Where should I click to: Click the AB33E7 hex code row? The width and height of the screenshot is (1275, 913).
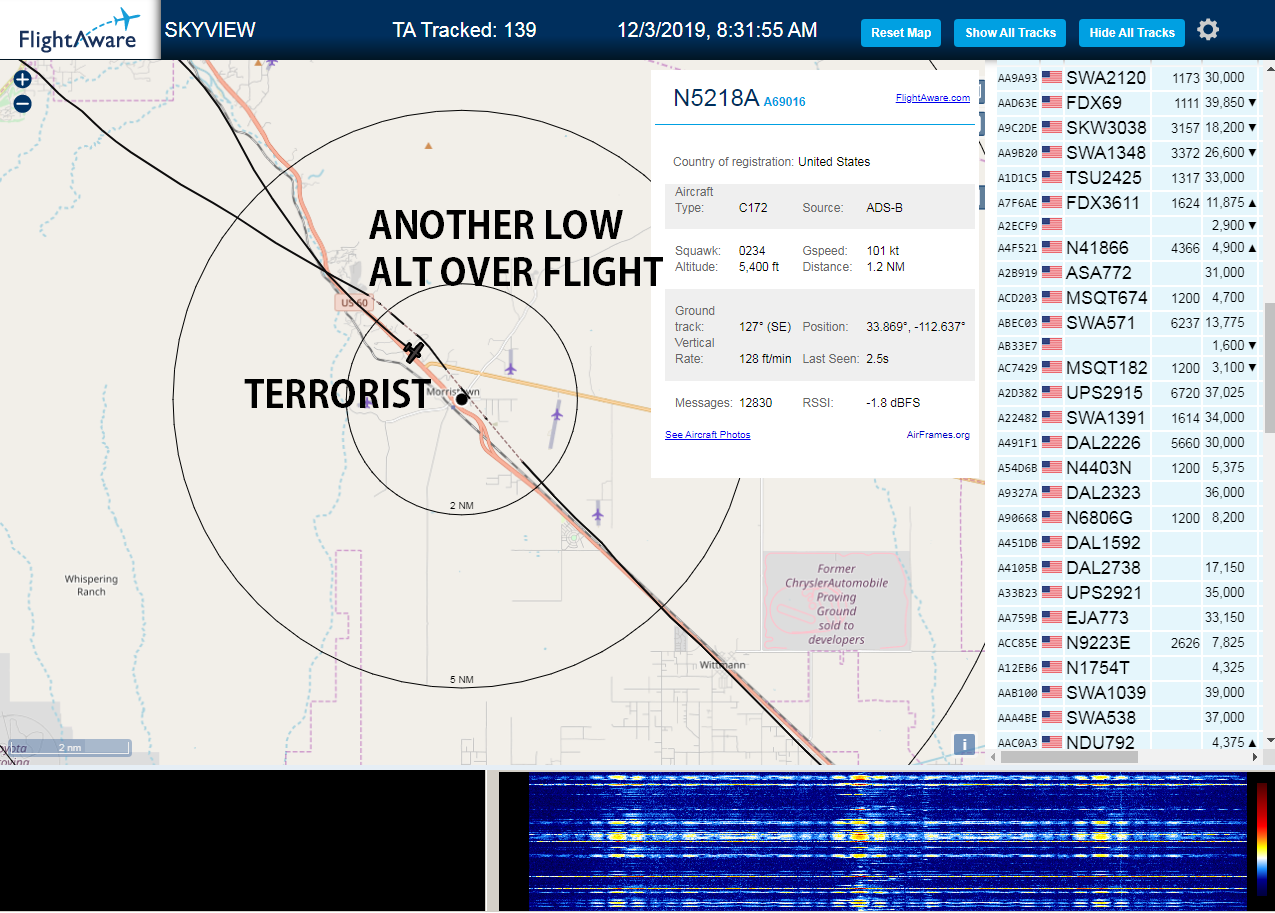(1128, 345)
